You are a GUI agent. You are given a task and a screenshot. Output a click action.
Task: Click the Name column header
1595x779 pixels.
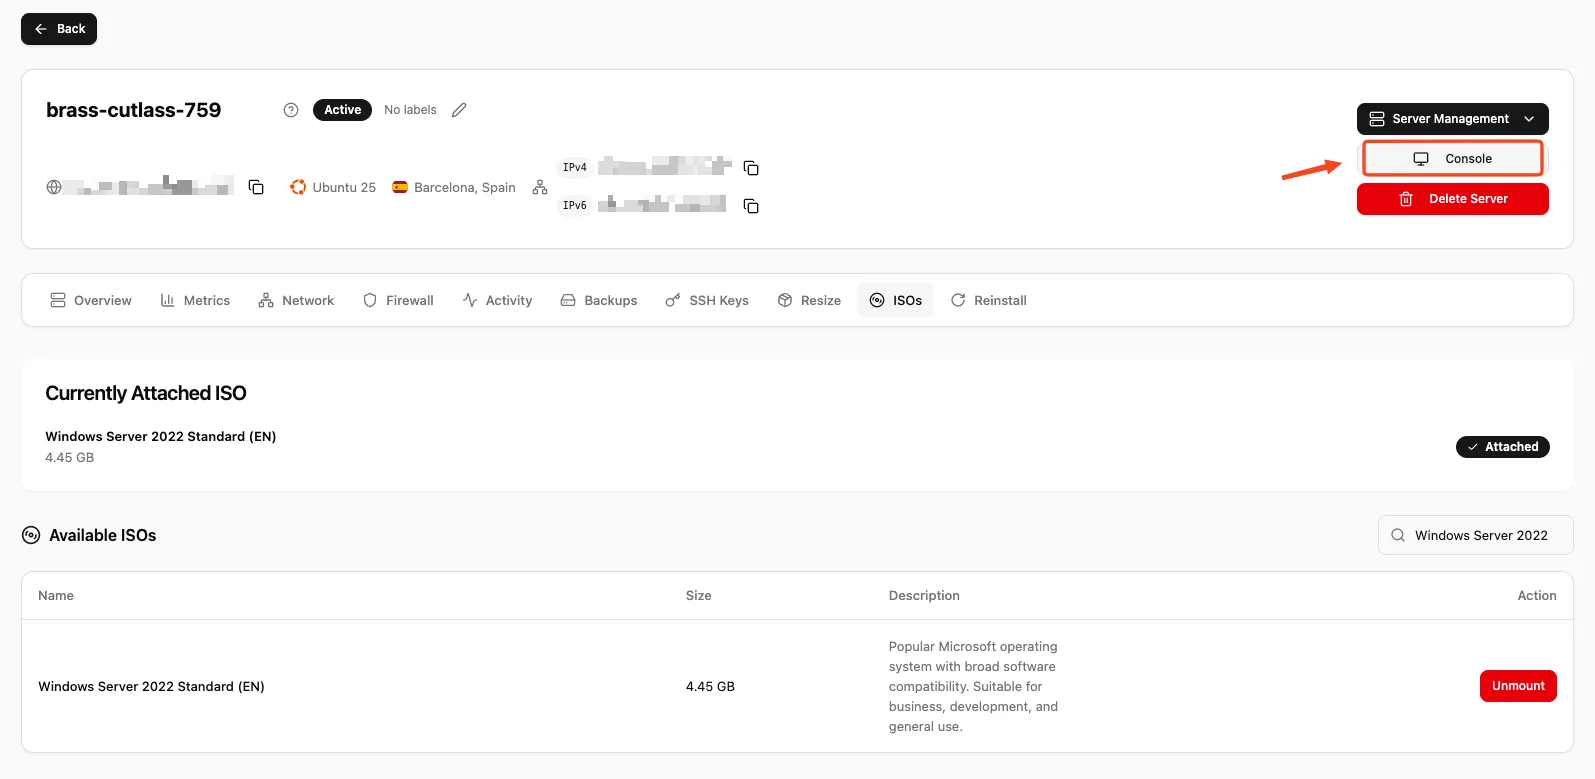click(x=56, y=595)
